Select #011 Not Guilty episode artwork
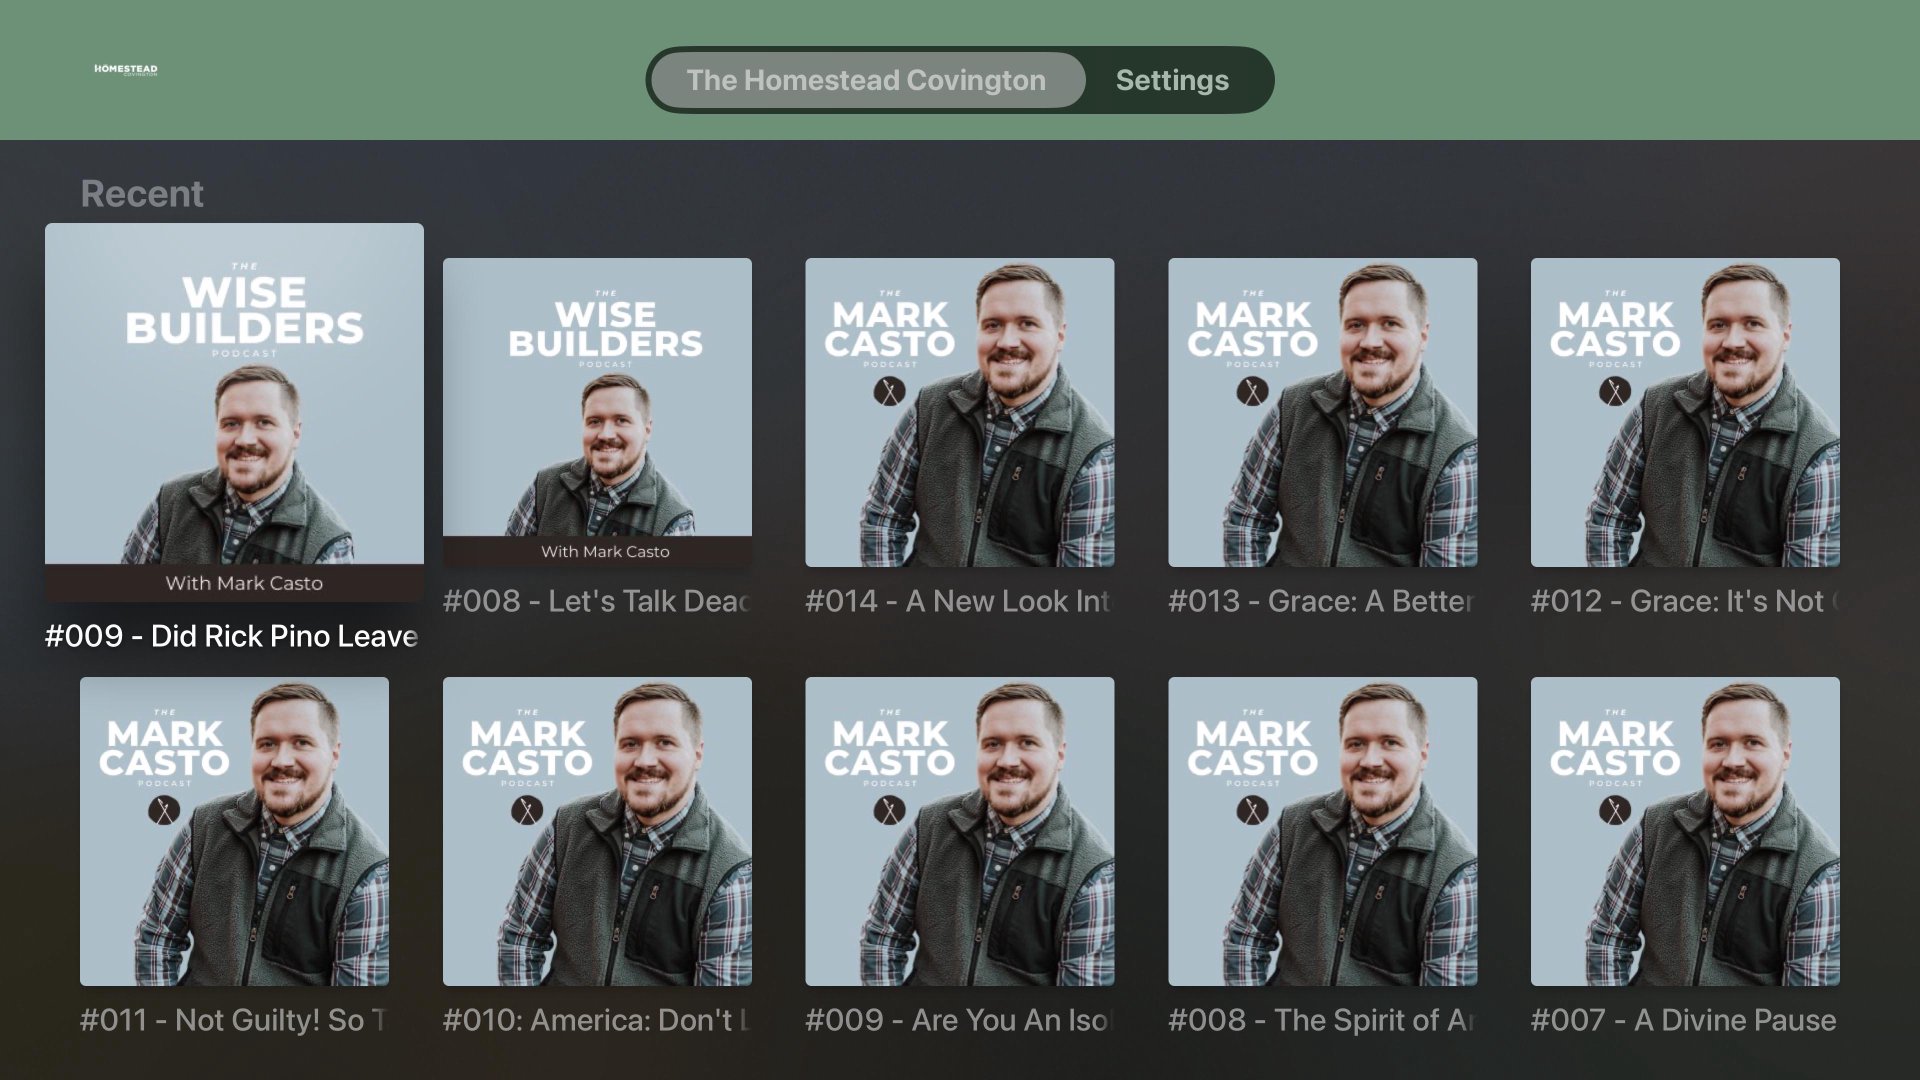Image resolution: width=1920 pixels, height=1080 pixels. 234,831
